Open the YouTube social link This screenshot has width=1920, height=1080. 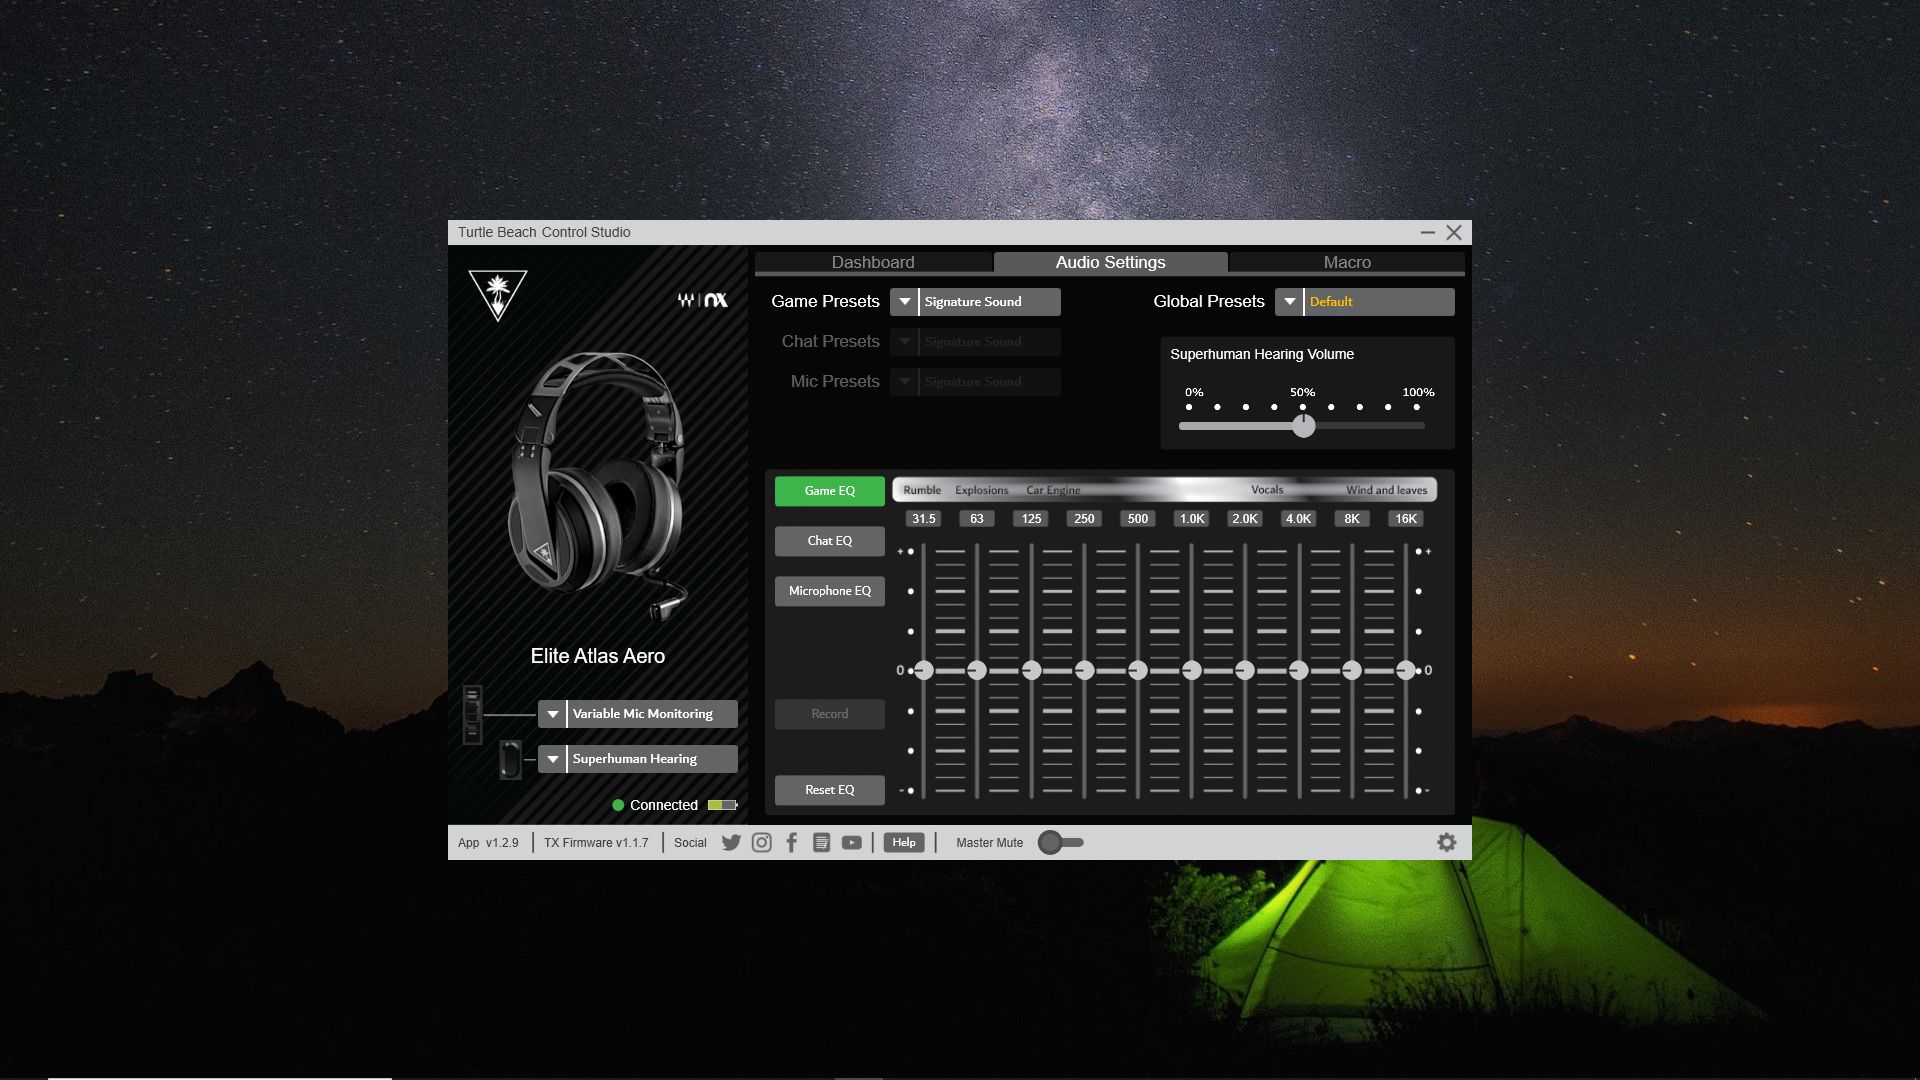coord(852,842)
